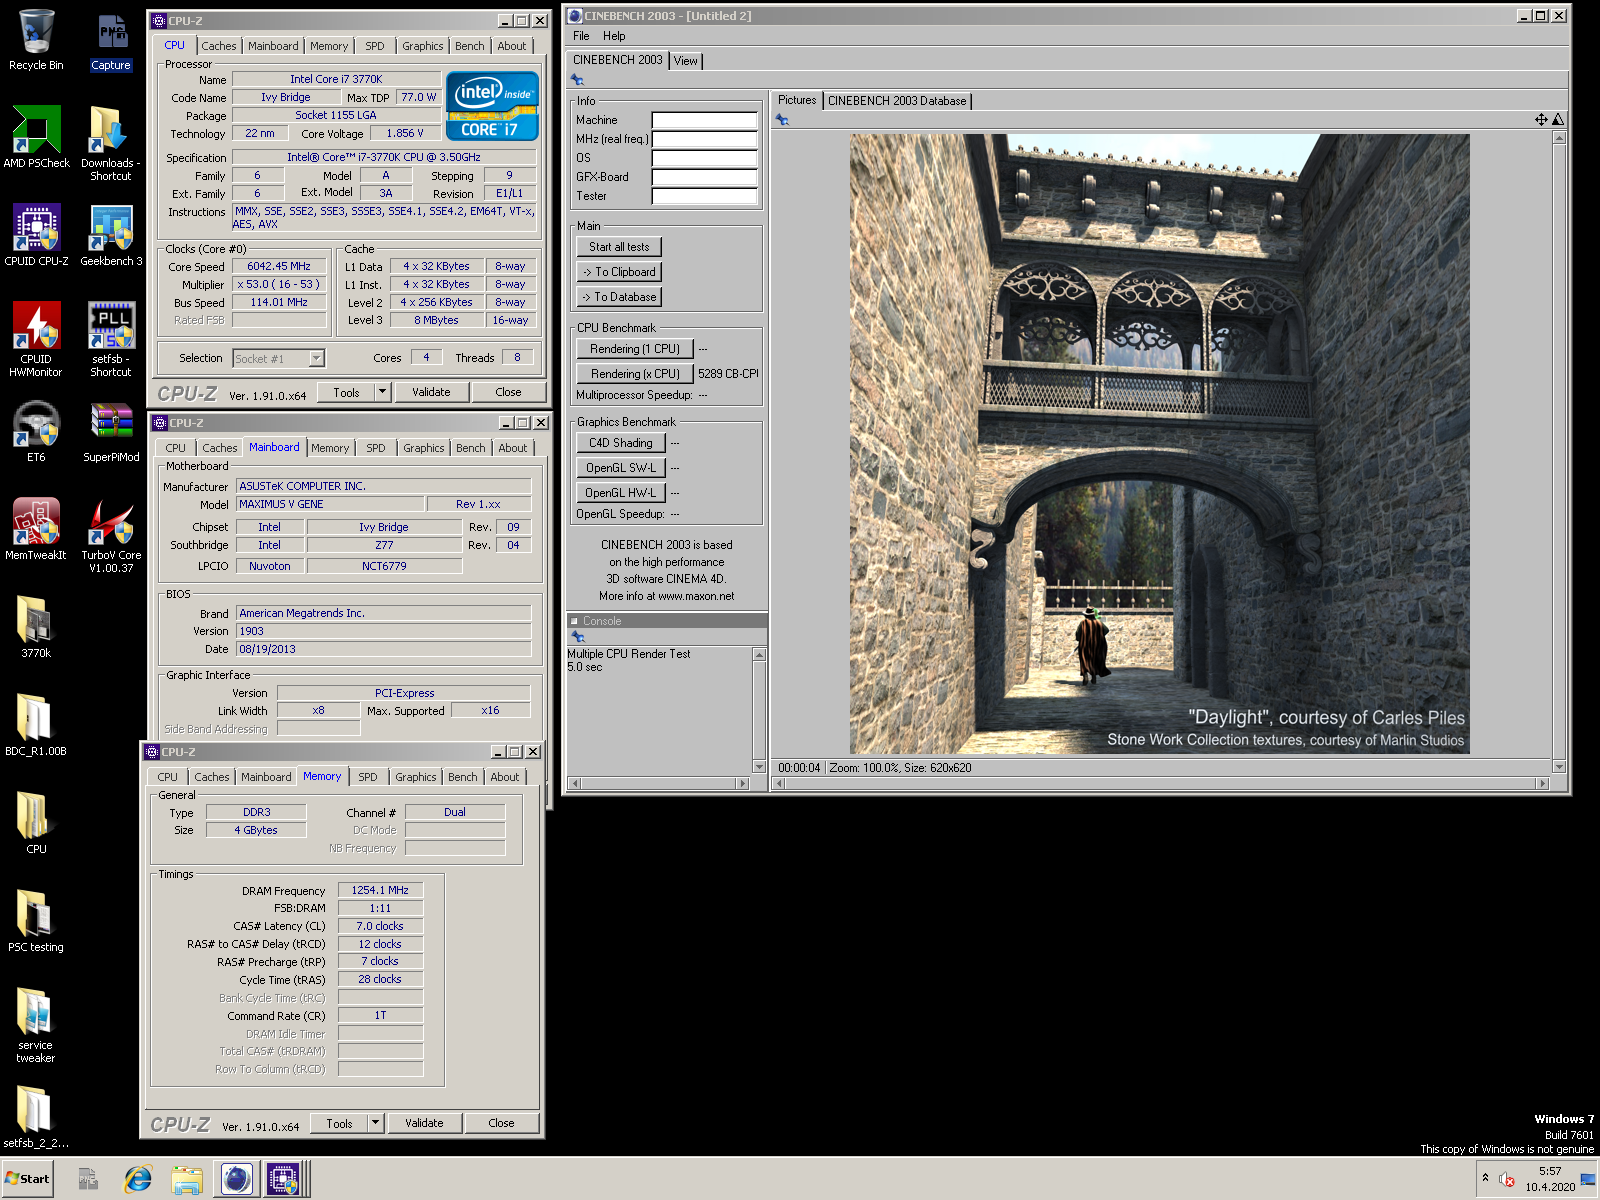Click the To Clipboard button

pos(619,272)
